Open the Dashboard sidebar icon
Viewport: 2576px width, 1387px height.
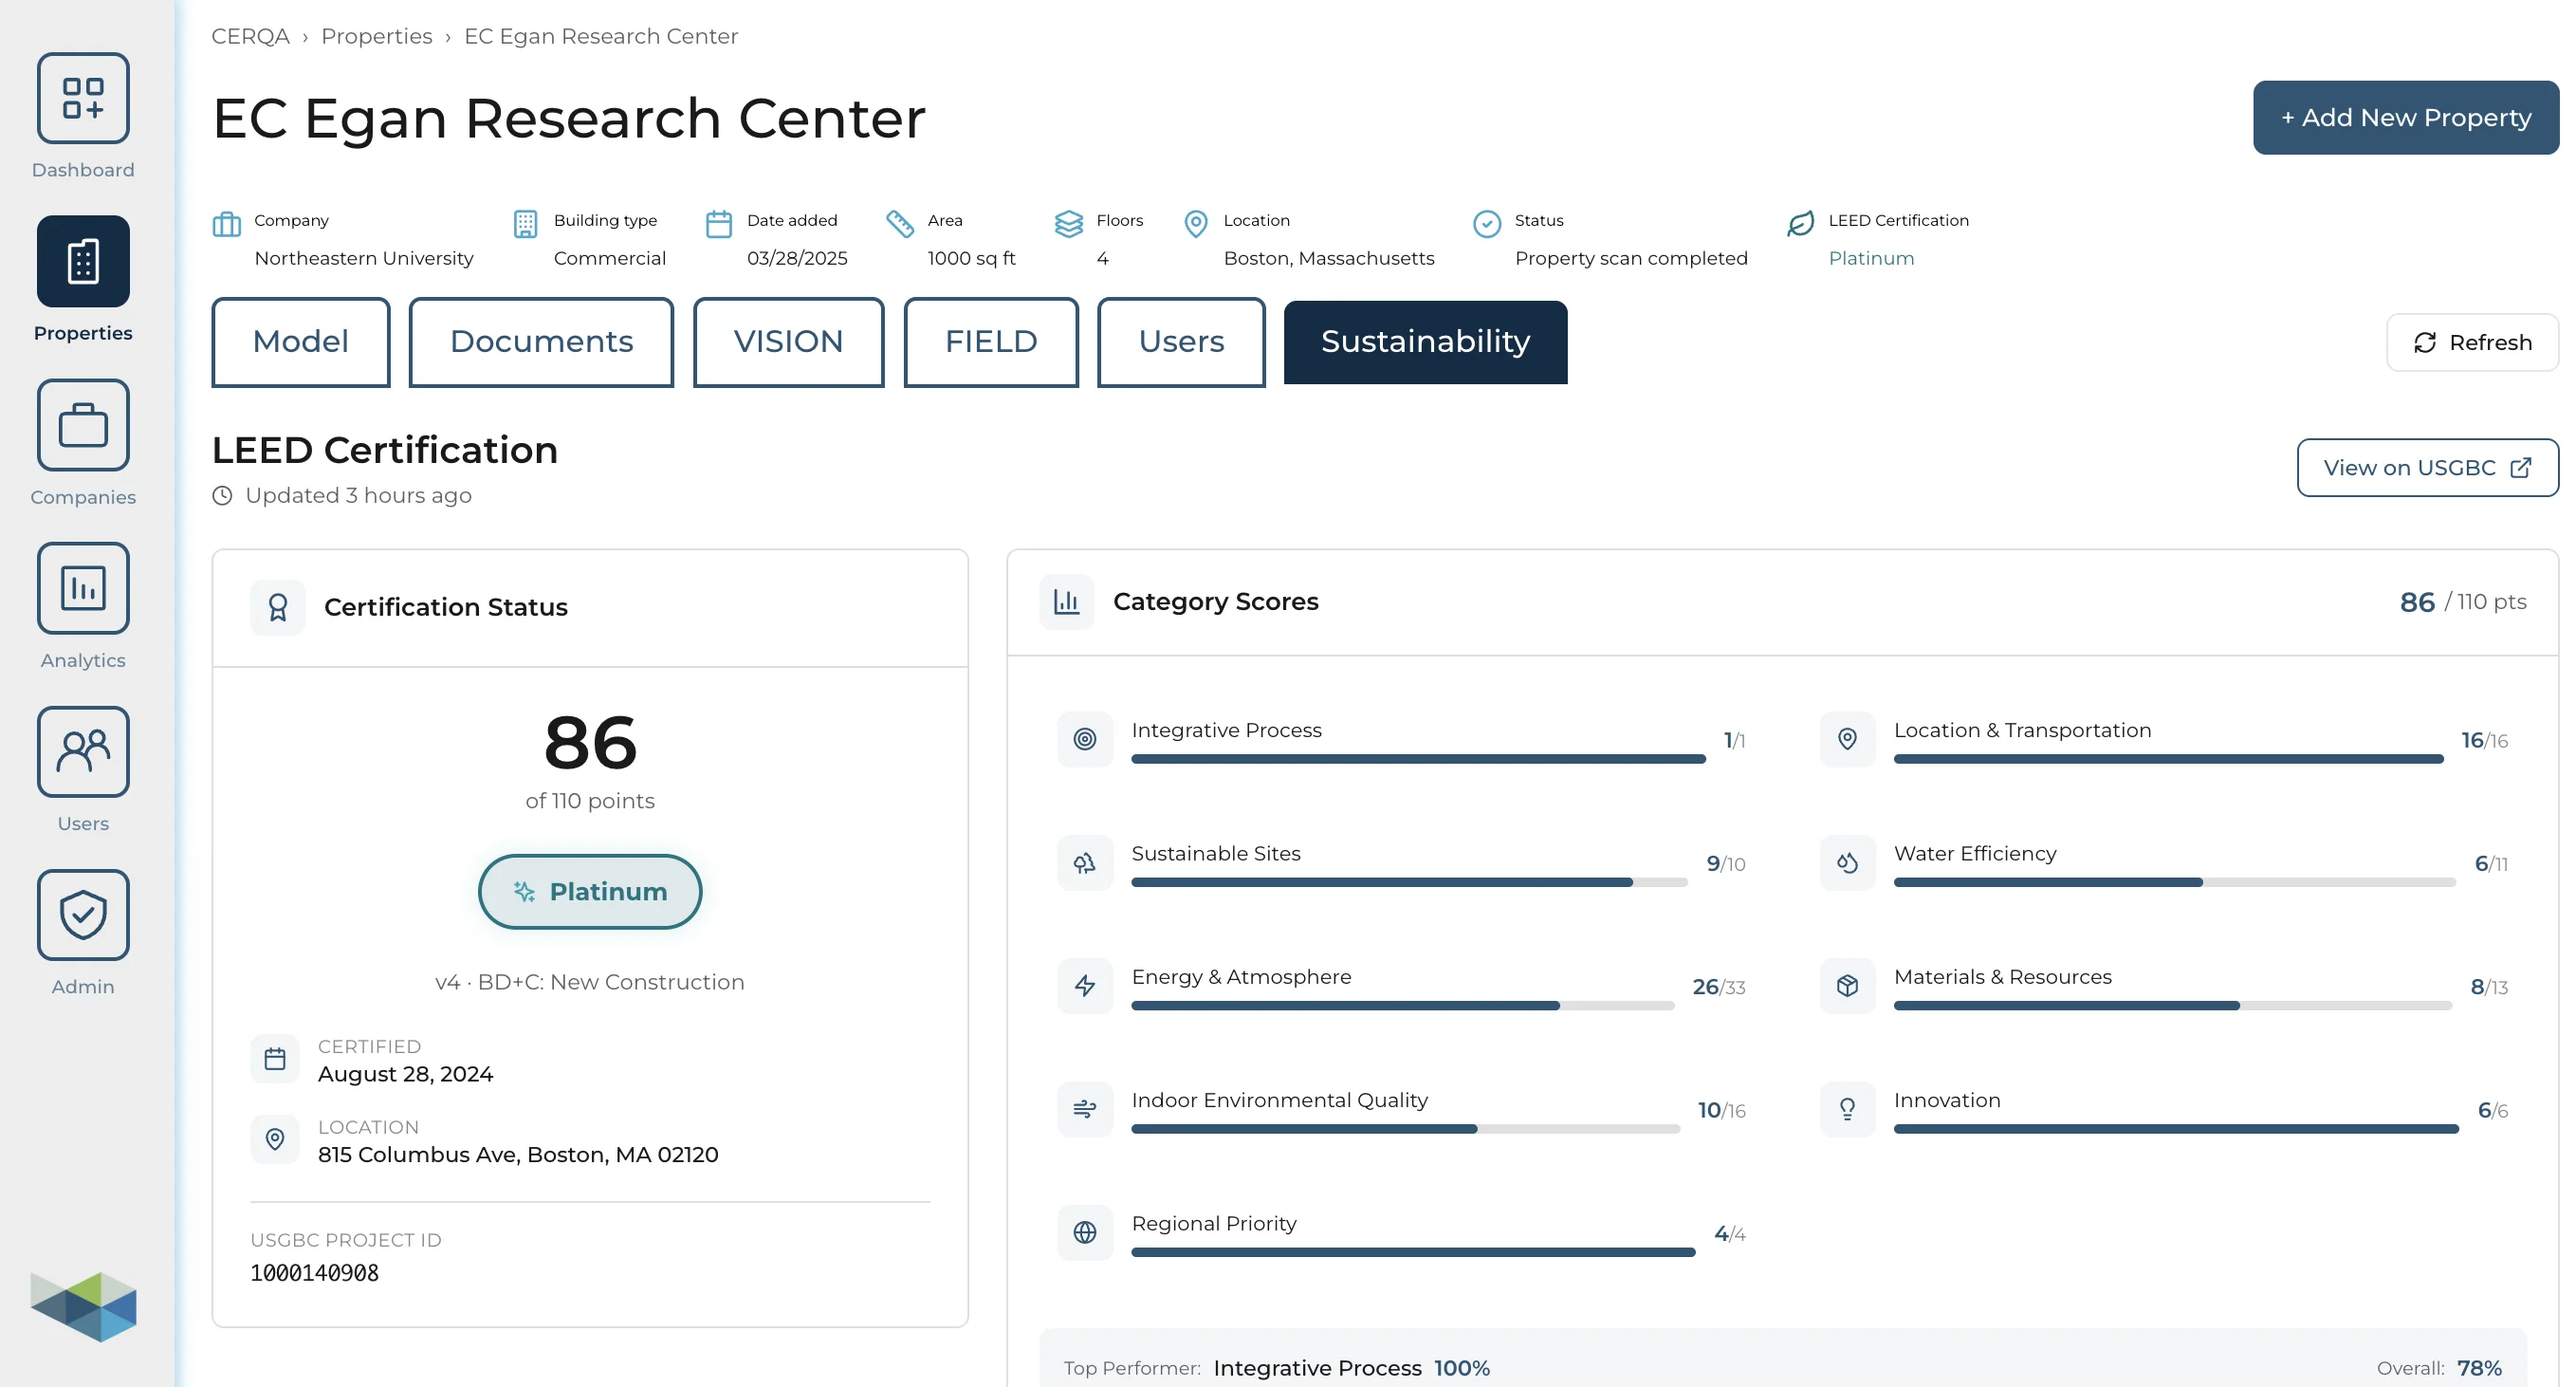83,98
